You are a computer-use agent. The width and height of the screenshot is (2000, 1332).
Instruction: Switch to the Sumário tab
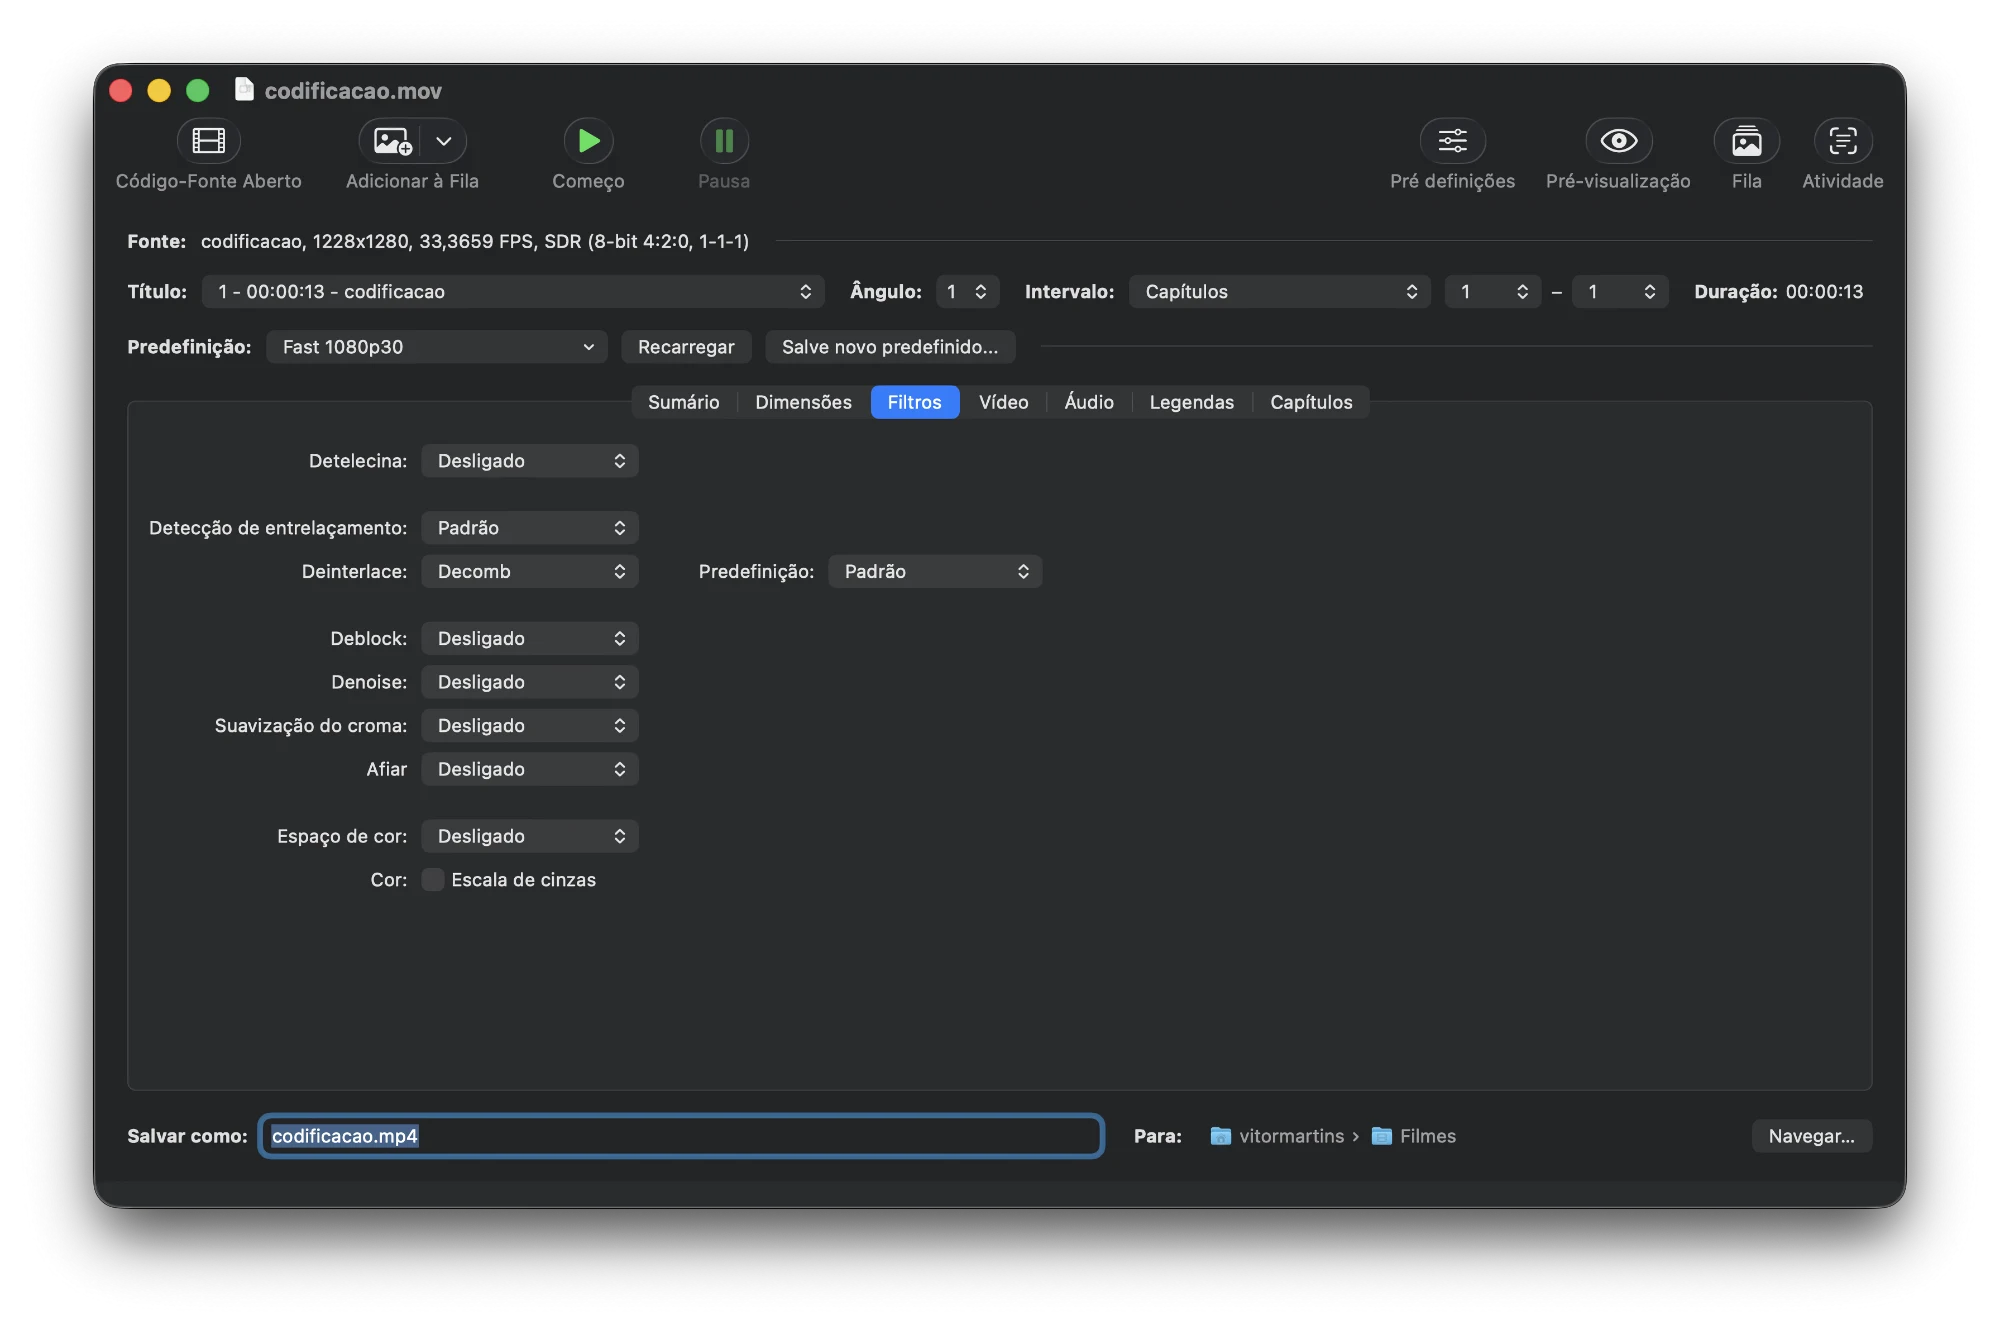pos(684,402)
